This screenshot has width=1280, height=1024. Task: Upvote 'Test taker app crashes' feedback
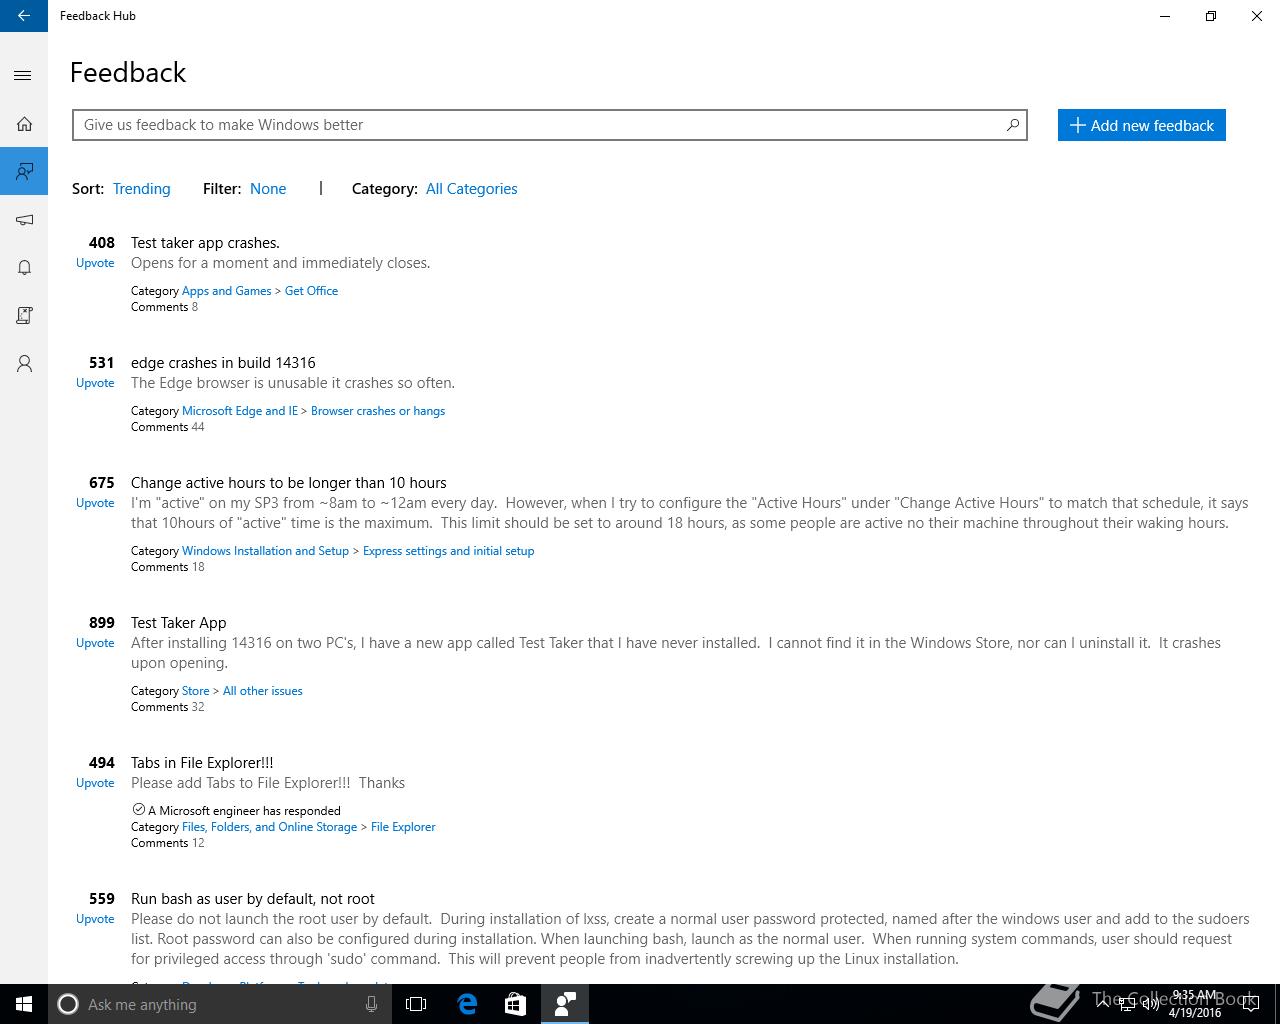(95, 263)
